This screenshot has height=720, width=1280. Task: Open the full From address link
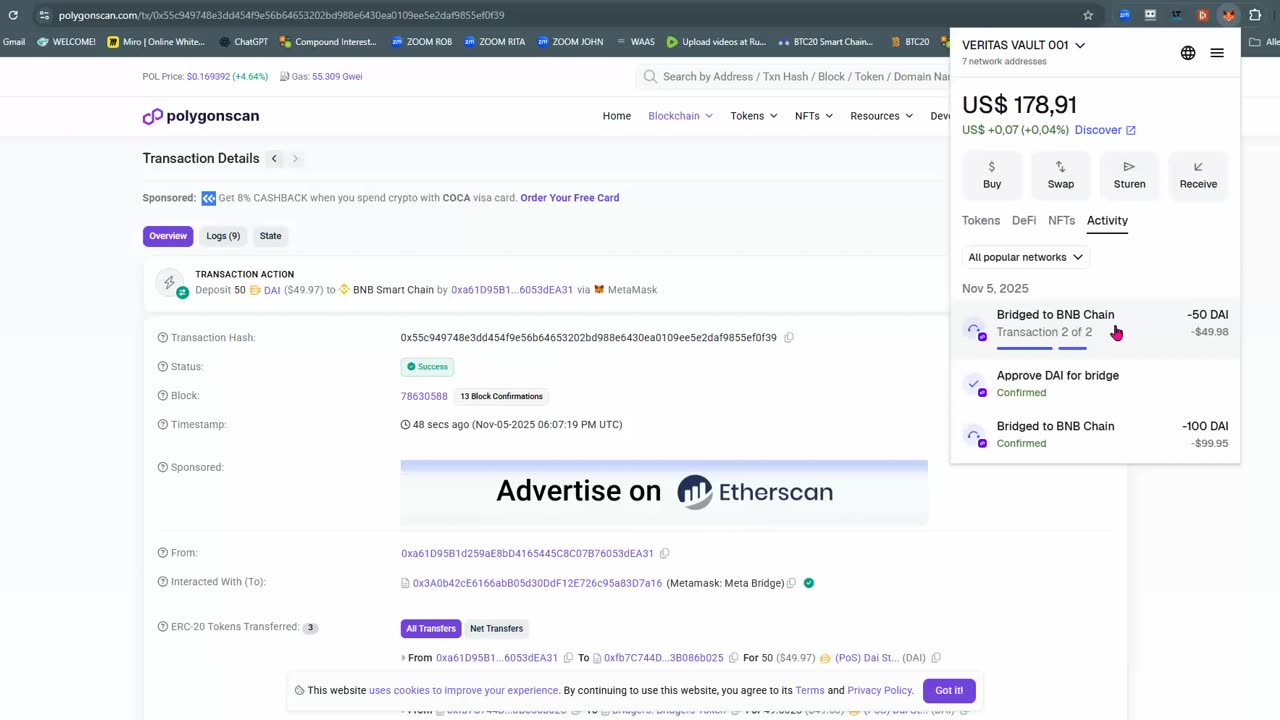[x=527, y=553]
